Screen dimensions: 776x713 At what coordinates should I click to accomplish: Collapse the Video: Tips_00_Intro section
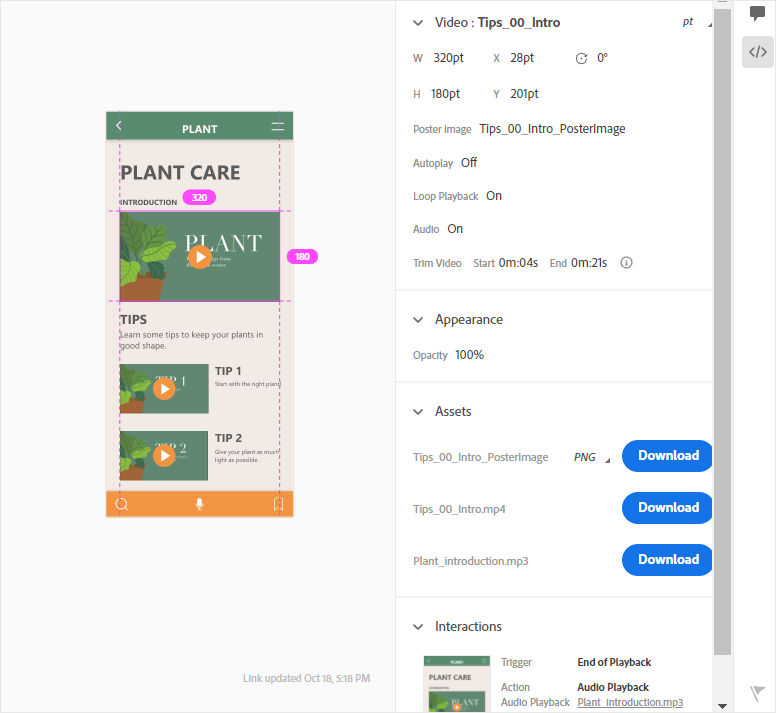tap(418, 23)
